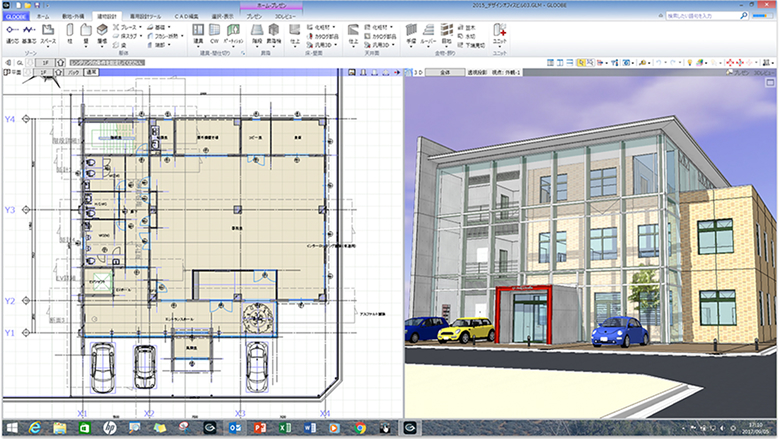Switch to the ホーム ribbon tab
Image resolution: width=780 pixels, height=440 pixels.
point(41,17)
